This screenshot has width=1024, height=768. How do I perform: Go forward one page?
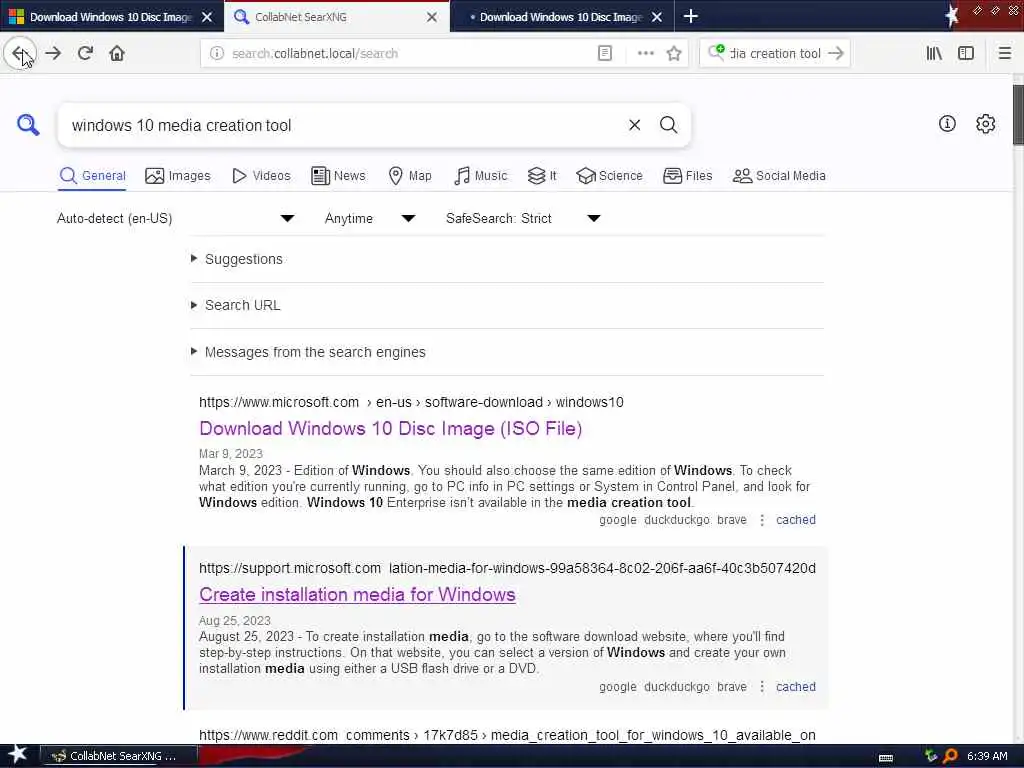(x=53, y=54)
